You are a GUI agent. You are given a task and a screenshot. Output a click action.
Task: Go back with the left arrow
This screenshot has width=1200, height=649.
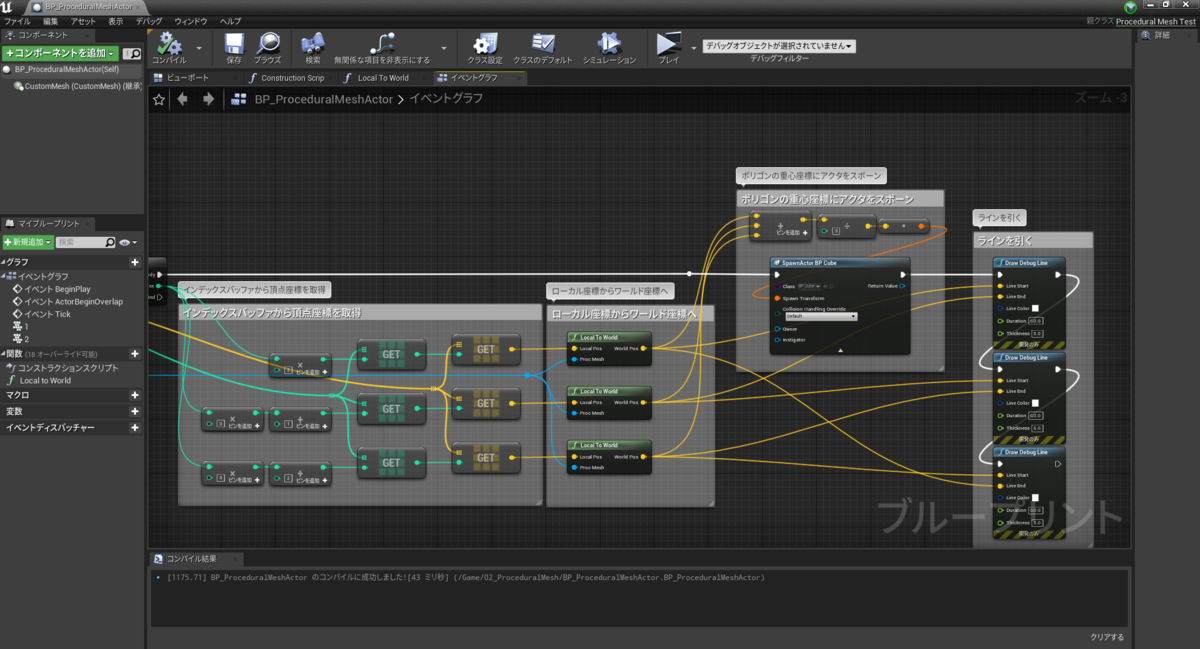click(182, 99)
